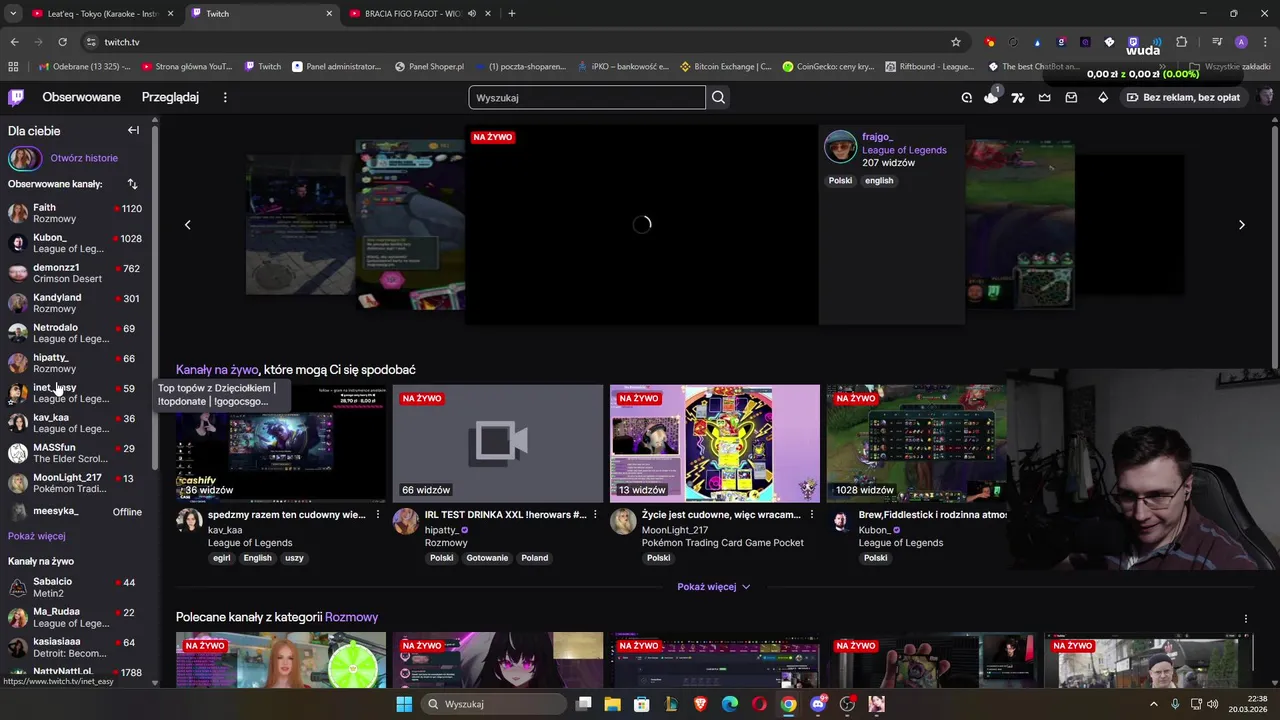1280x720 pixels.
Task: Select the Twitch browser tab
Action: pos(262,13)
